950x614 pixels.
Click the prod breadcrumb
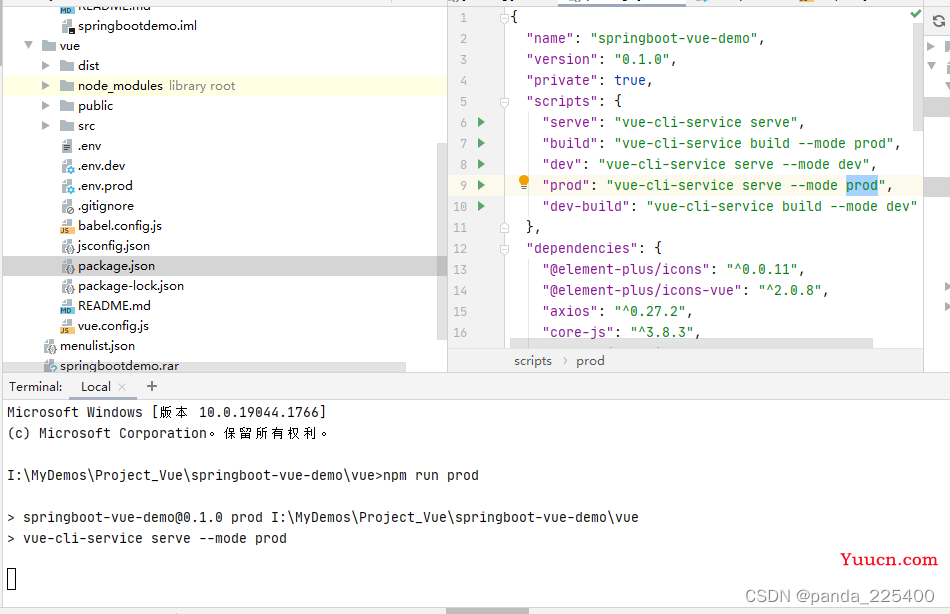[590, 361]
